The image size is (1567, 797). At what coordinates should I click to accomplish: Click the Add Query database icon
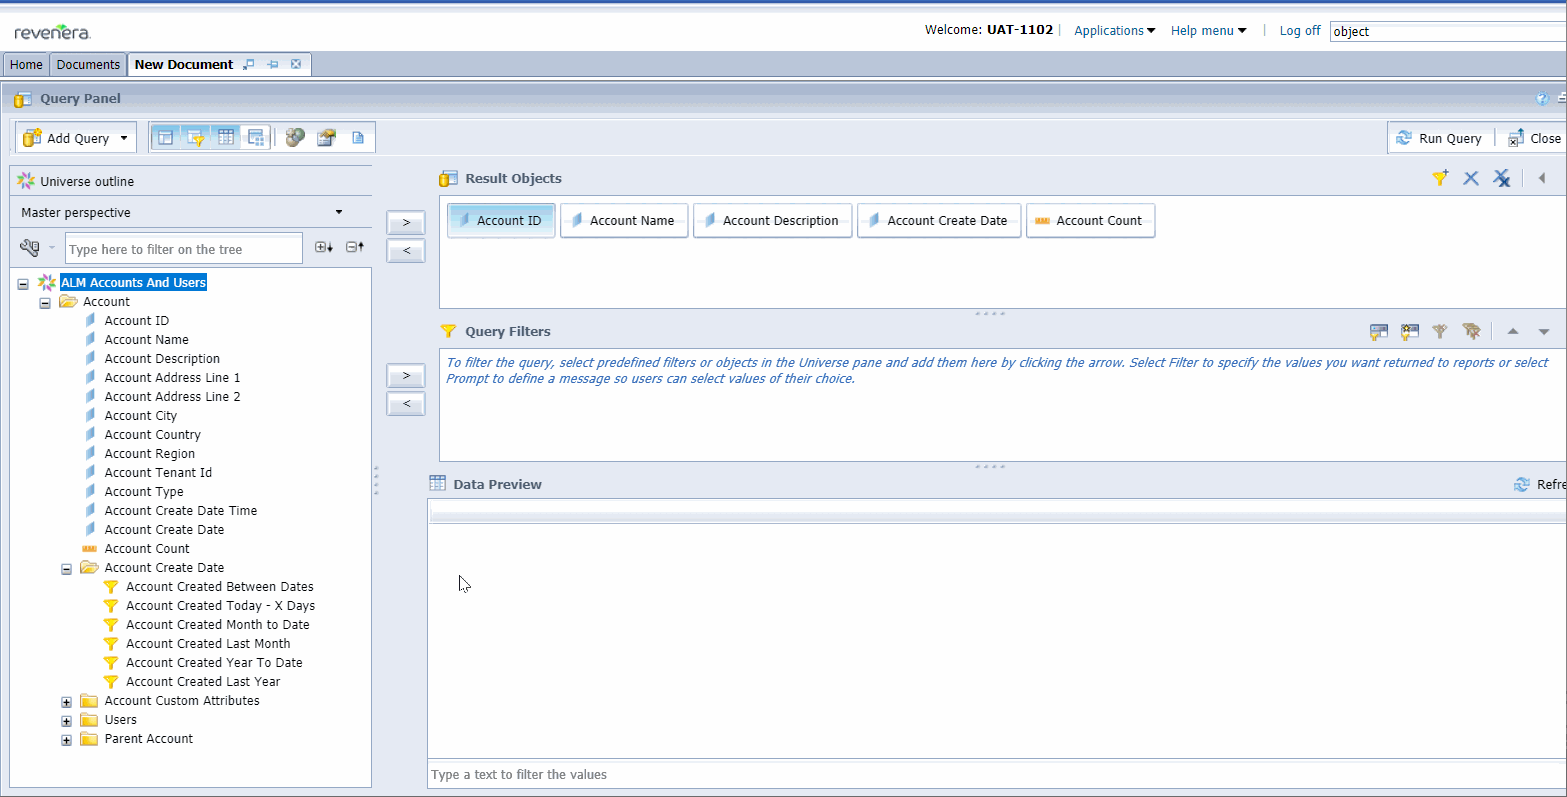coord(32,138)
